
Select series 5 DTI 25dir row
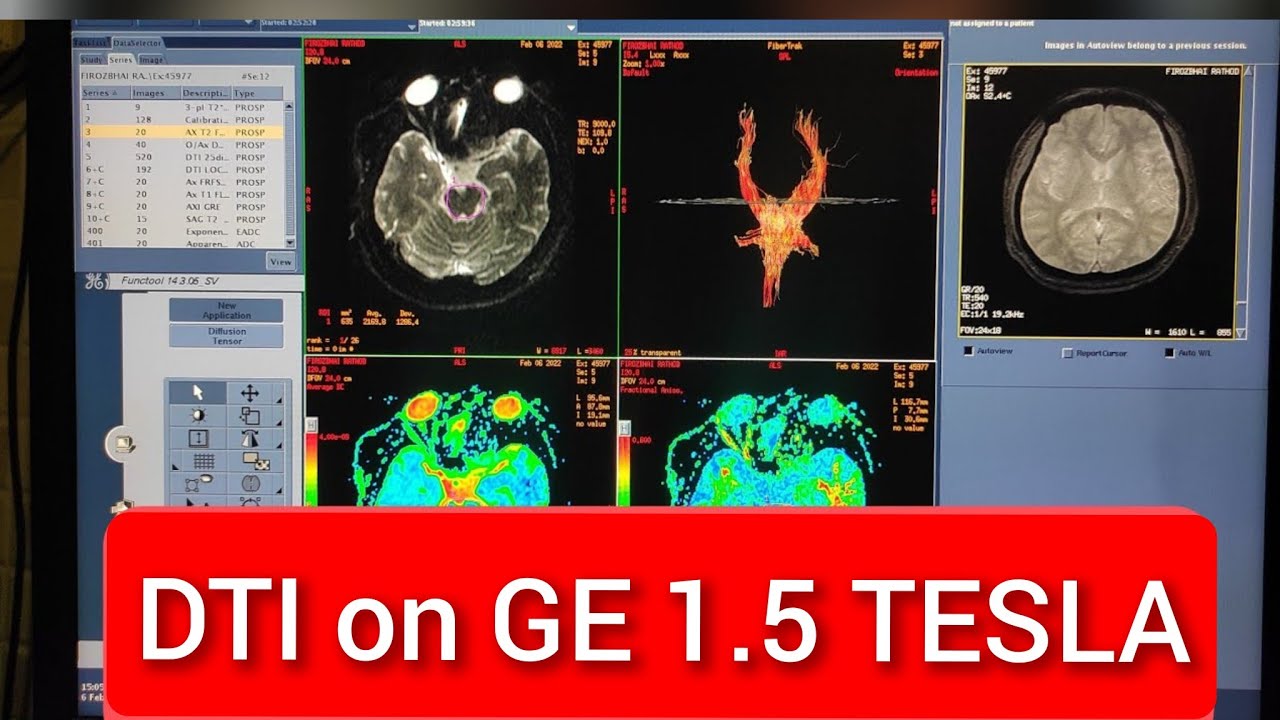[x=182, y=157]
